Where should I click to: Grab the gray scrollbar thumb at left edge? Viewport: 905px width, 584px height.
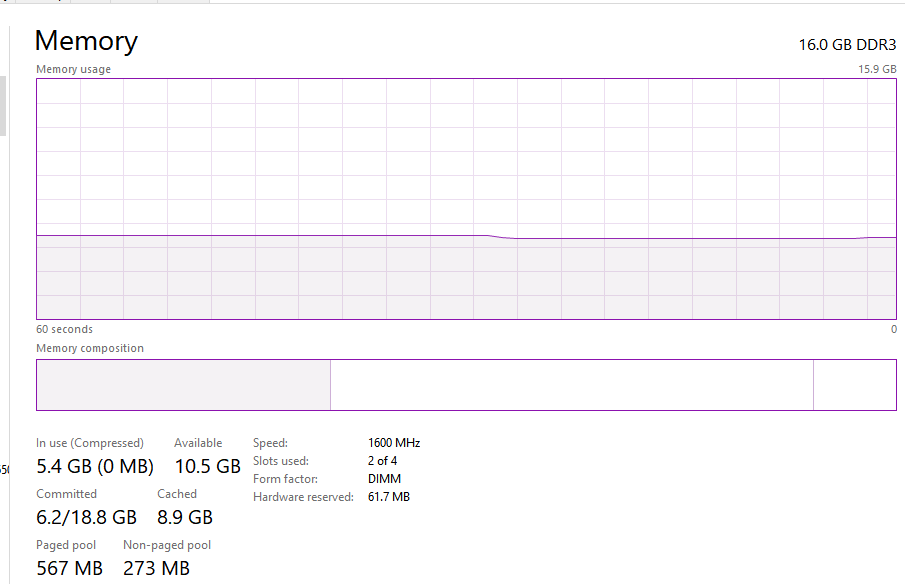[3, 106]
